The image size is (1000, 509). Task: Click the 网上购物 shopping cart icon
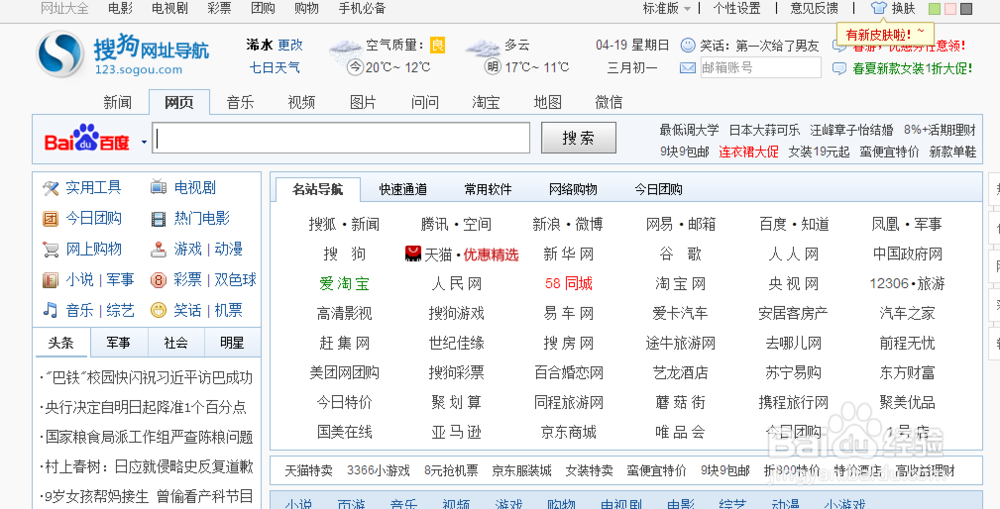(50, 249)
